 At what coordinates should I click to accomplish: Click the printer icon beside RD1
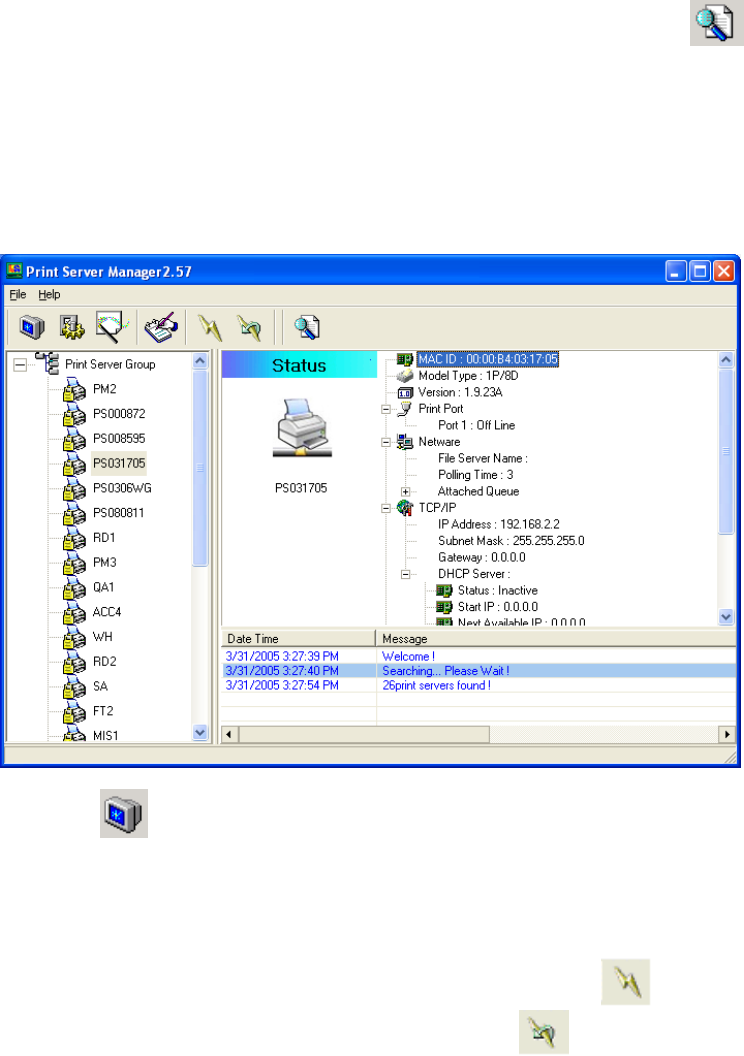(x=74, y=539)
